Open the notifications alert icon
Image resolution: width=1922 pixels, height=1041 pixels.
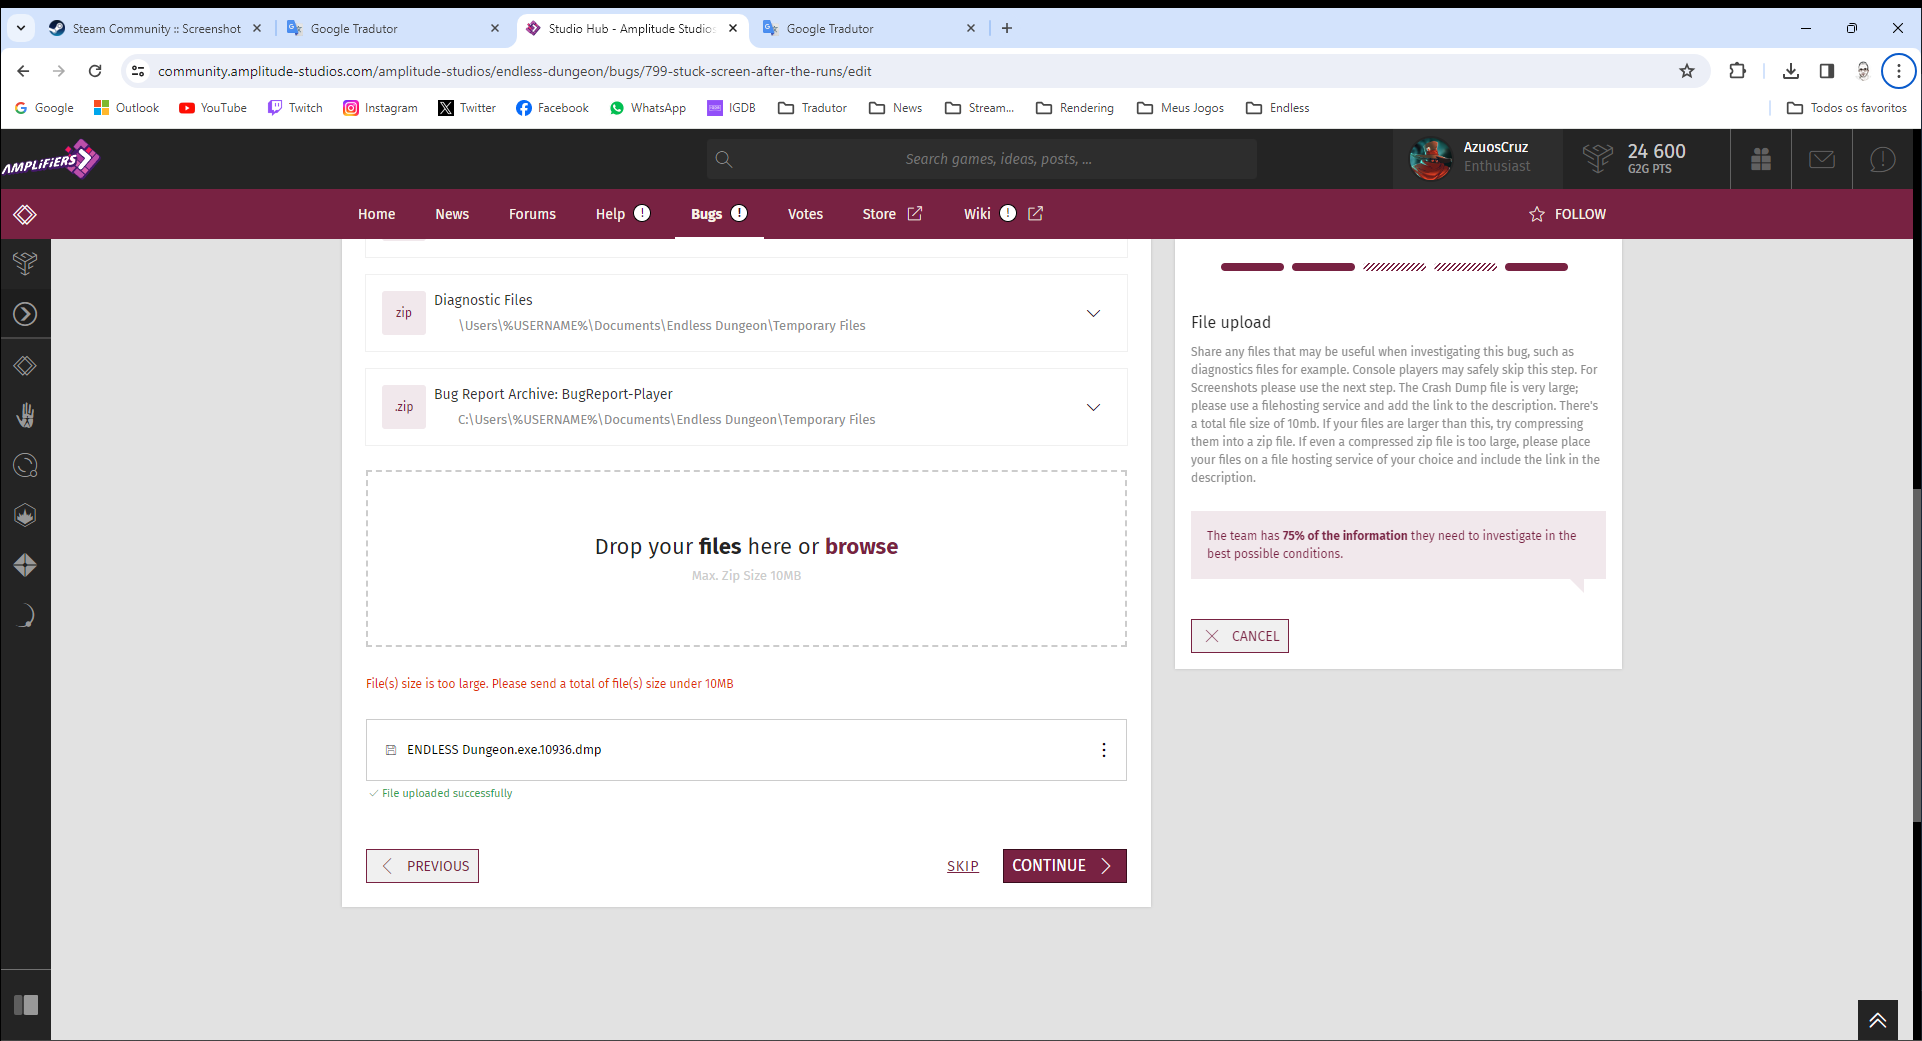click(1882, 159)
